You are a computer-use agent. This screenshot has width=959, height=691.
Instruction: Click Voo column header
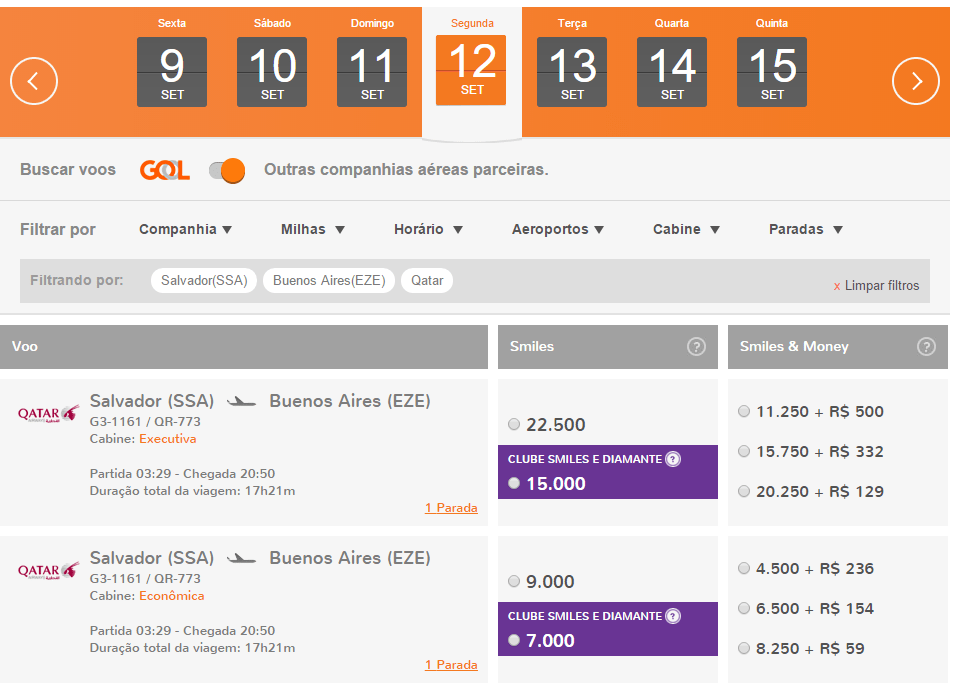coord(244,347)
